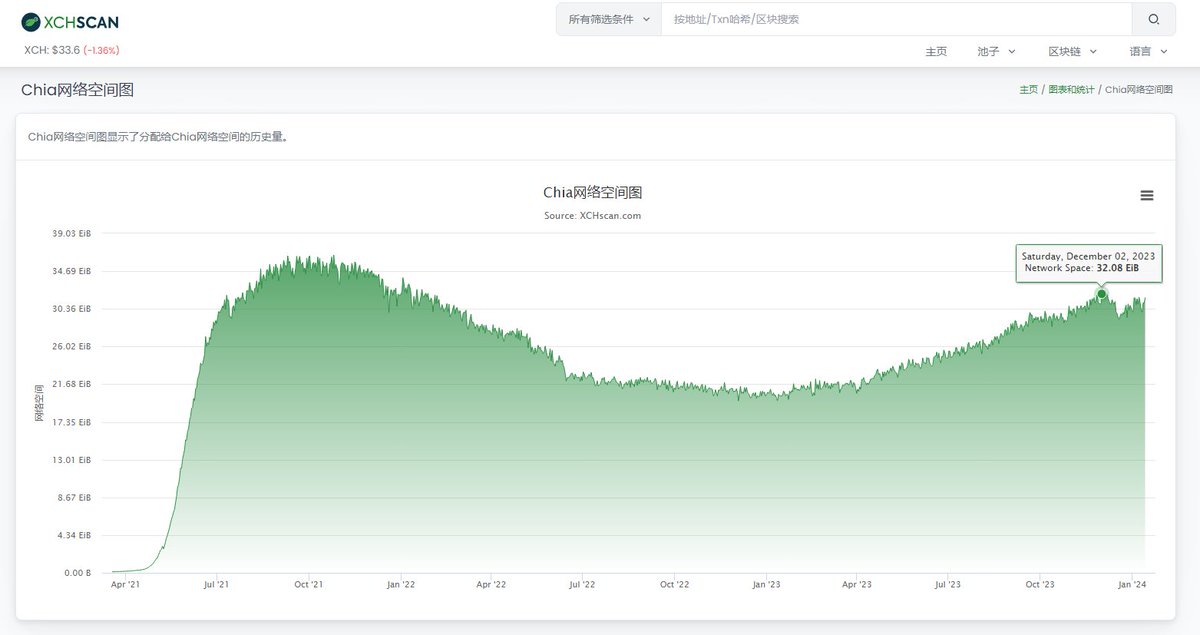Click the Jan '23 axis label
This screenshot has height=635, width=1200.
(766, 585)
